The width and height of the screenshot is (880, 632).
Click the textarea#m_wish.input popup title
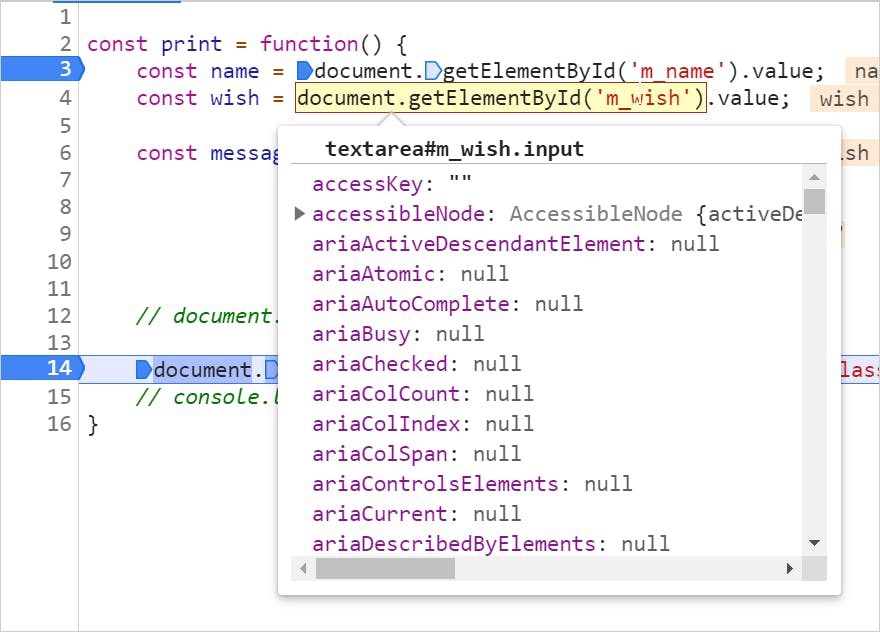click(x=455, y=149)
